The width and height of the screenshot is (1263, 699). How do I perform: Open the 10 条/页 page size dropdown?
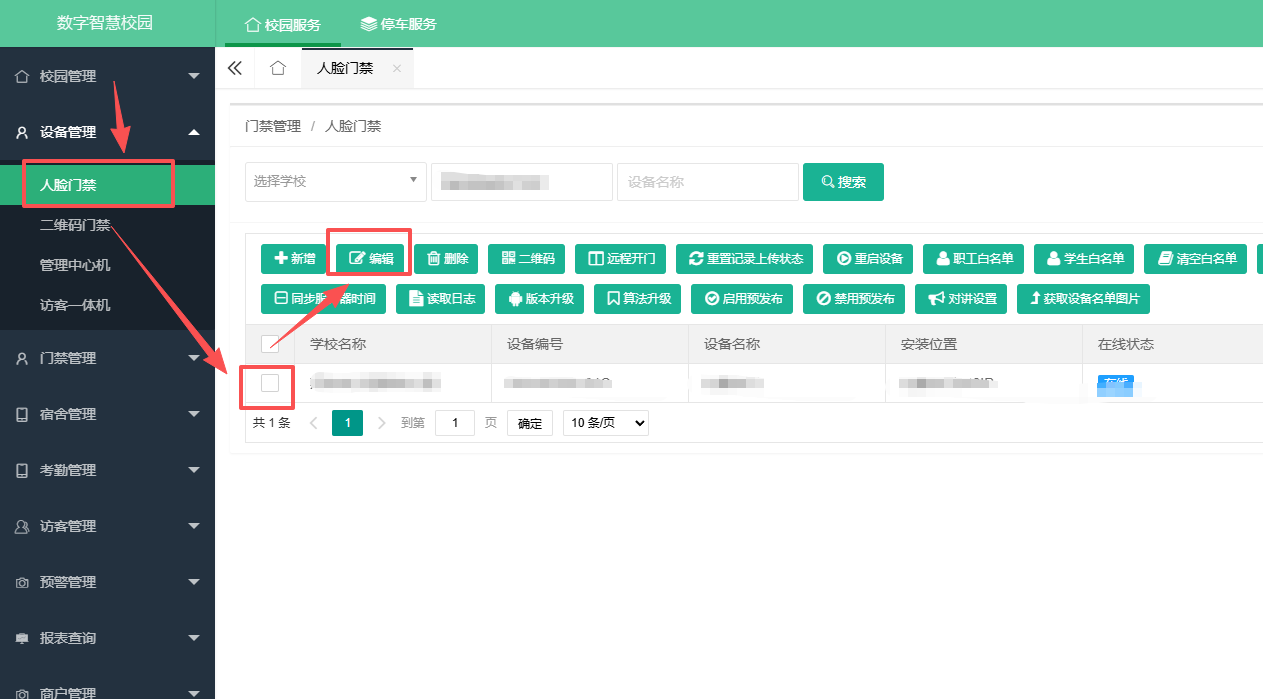click(606, 423)
